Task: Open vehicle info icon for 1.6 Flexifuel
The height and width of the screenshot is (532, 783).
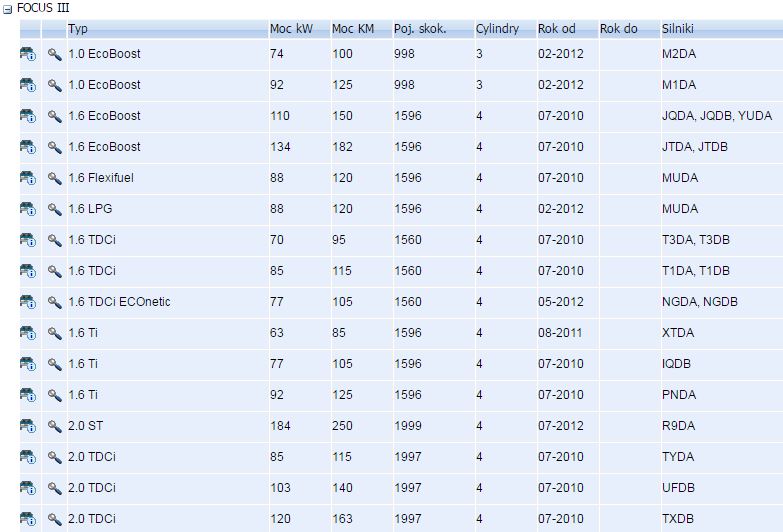Action: coord(28,178)
